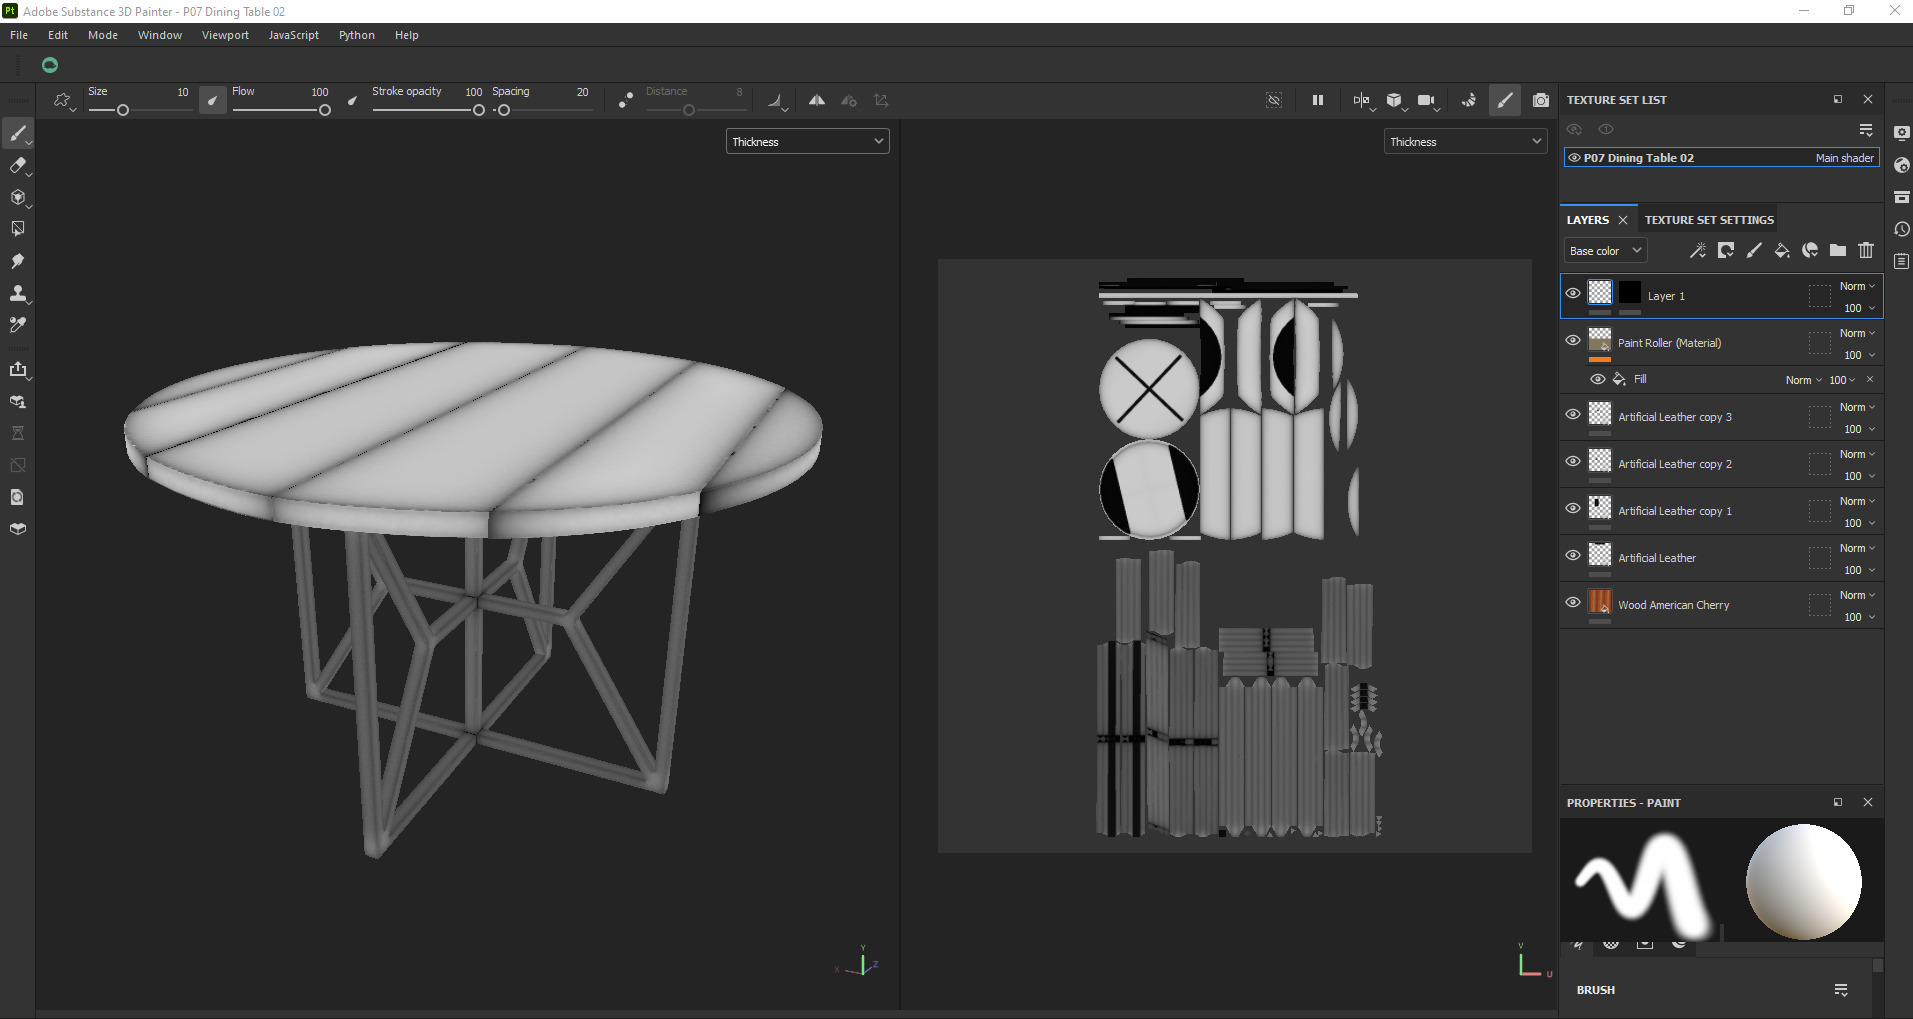Screen dimensions: 1913x1019
Task: Close the Texture Set List panel
Action: pyautogui.click(x=1868, y=100)
